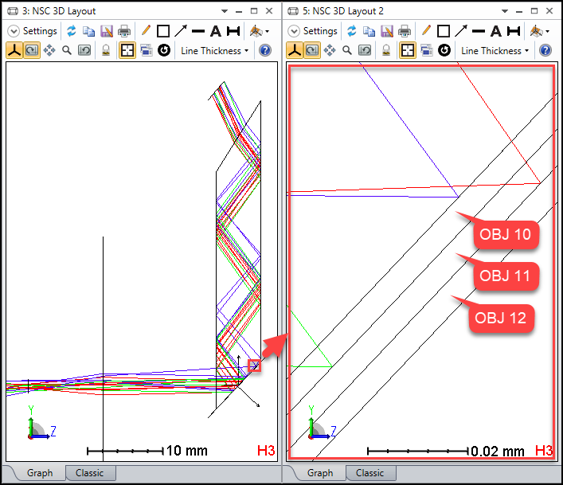Expand Settings in NSC 3D Layout window
The image size is (563, 485).
tap(33, 31)
